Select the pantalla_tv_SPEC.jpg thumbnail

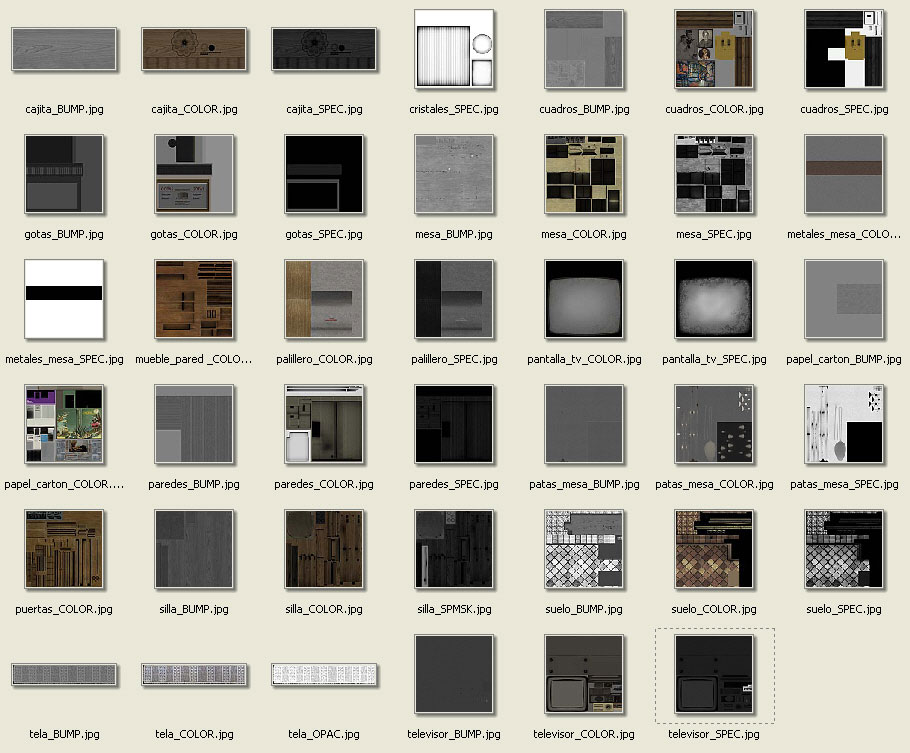click(x=714, y=299)
